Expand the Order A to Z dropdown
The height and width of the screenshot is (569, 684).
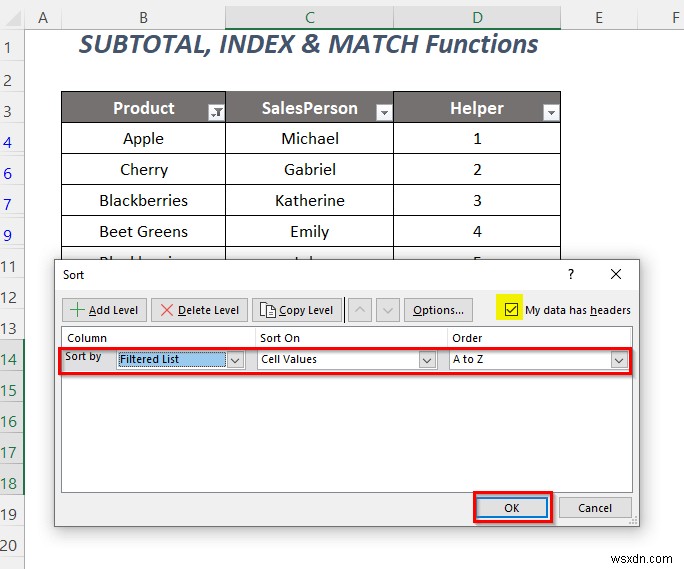click(x=619, y=360)
